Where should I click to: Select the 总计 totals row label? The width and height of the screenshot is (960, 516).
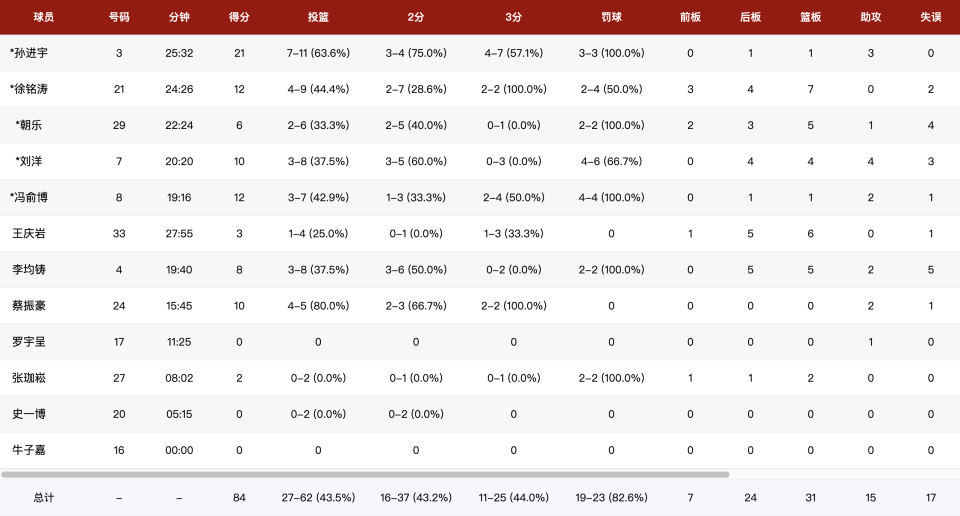(x=43, y=498)
